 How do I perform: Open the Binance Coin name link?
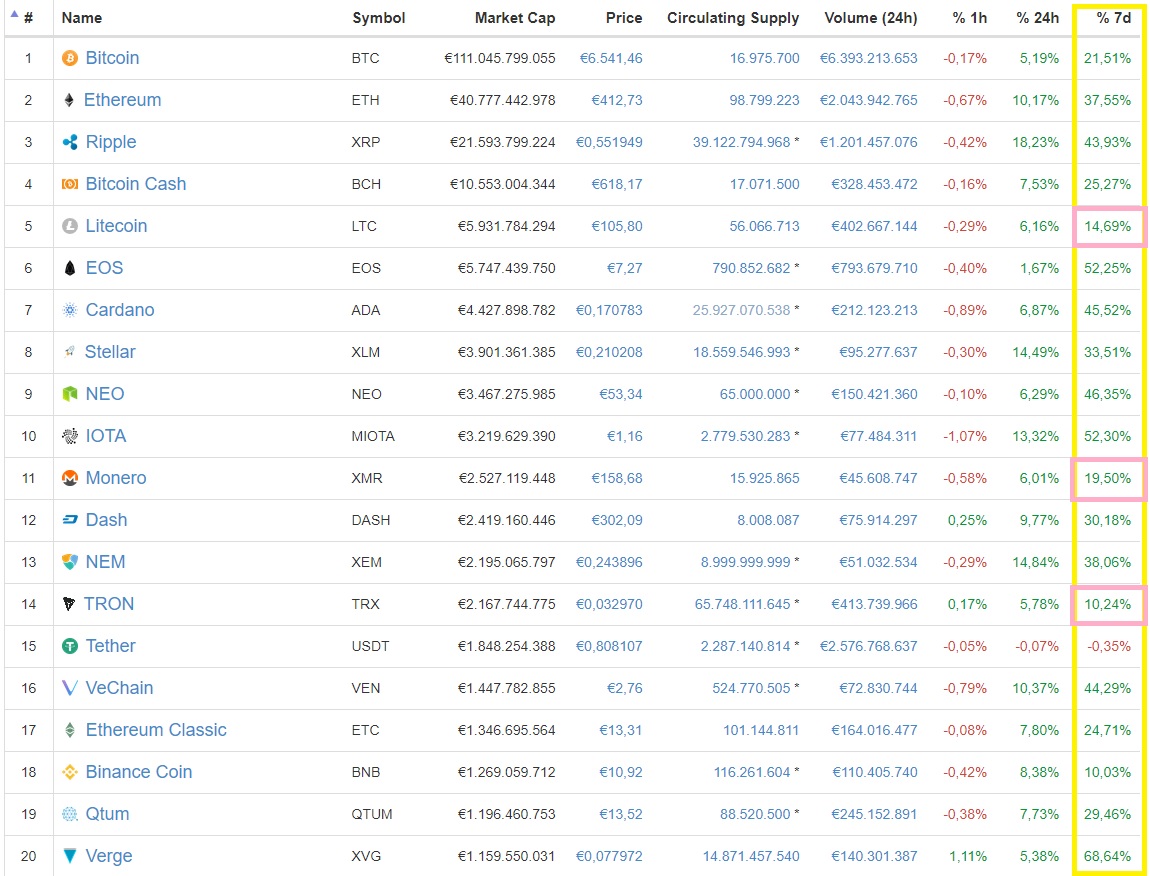[x=139, y=772]
